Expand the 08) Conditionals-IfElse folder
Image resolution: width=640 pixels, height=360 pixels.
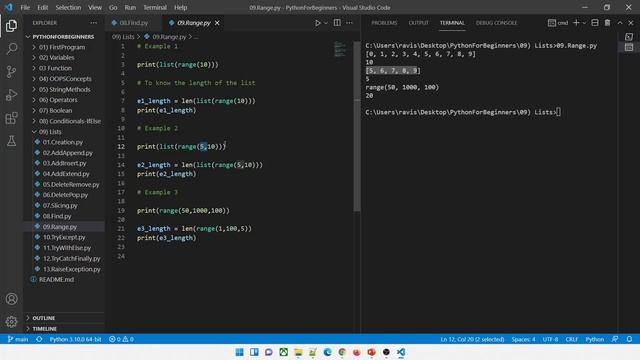click(x=69, y=121)
